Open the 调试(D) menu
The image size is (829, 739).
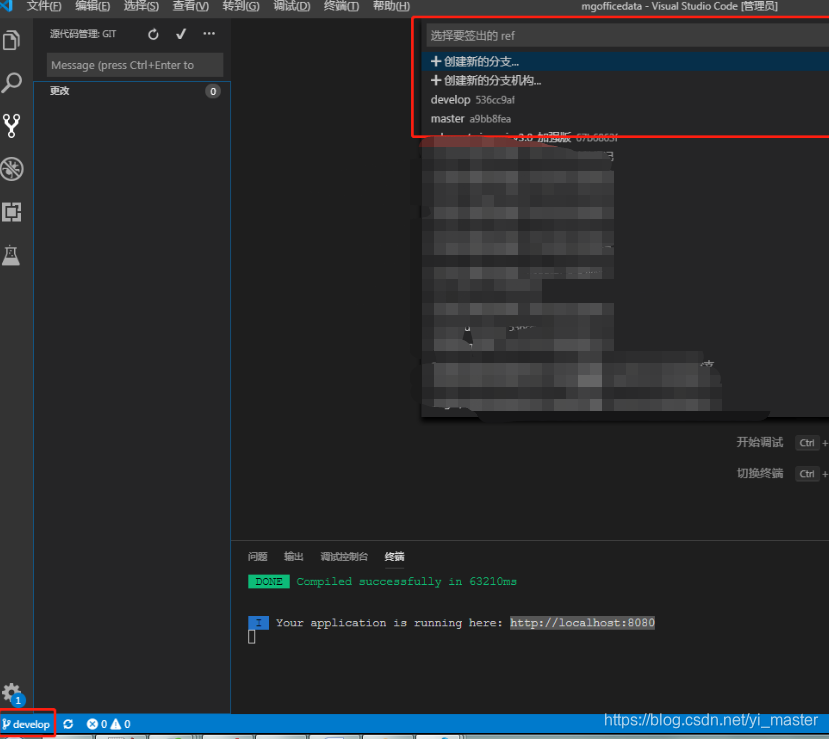pos(291,6)
